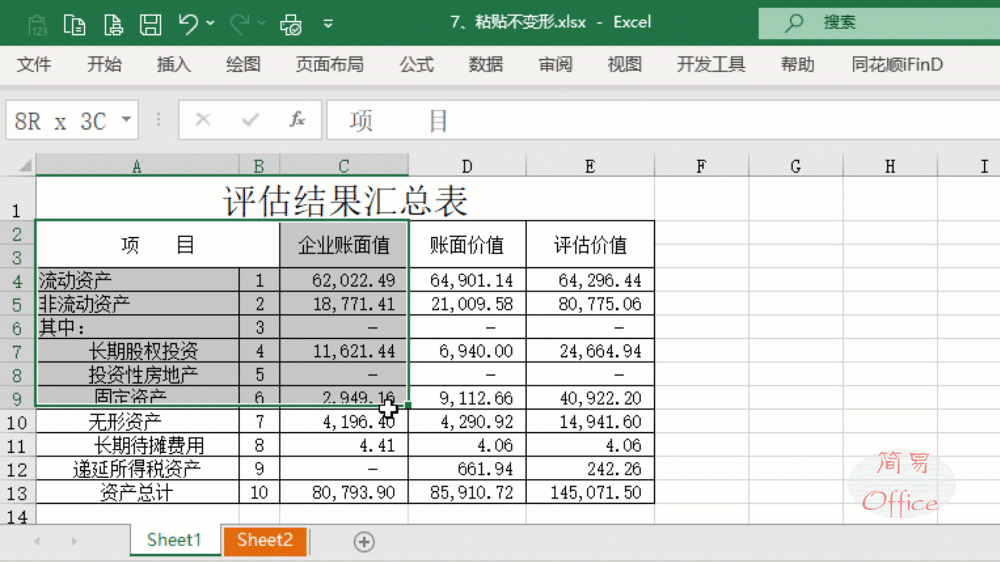Click the Redo arrow icon

pyautogui.click(x=239, y=24)
